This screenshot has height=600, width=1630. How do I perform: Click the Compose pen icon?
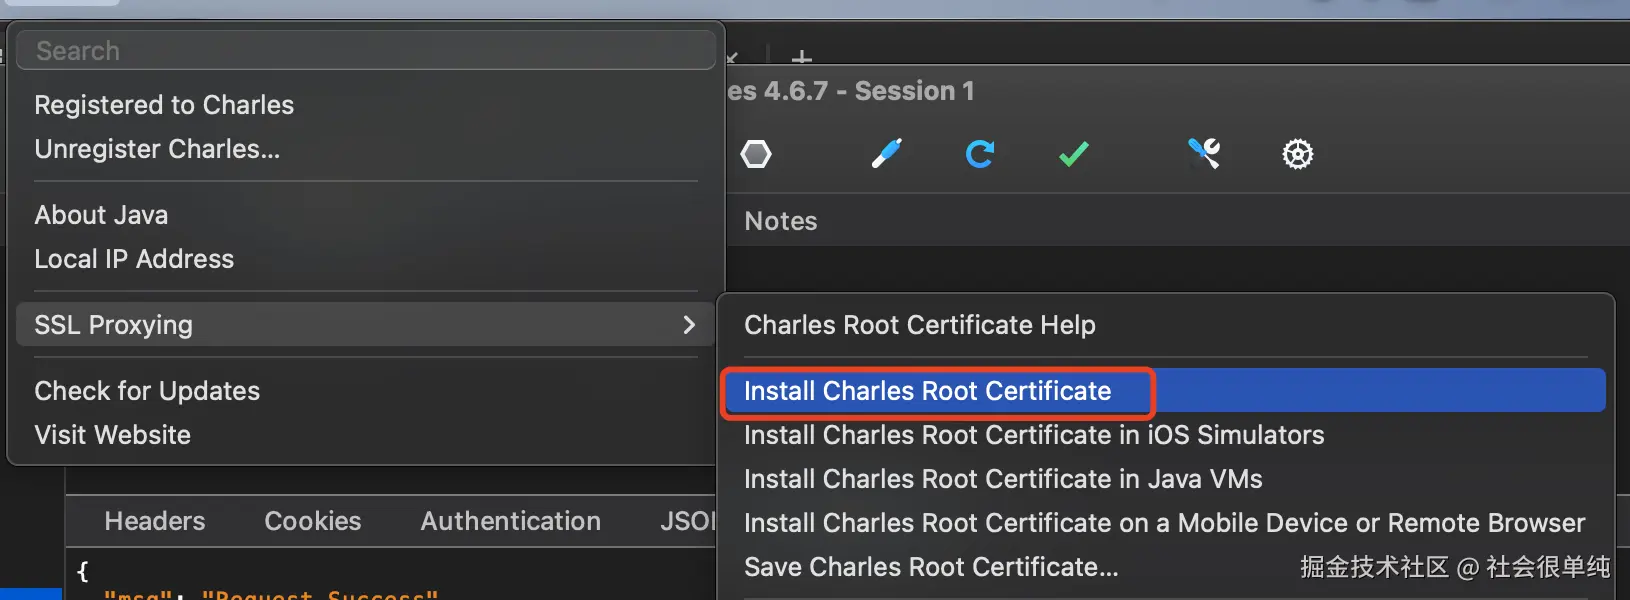(886, 153)
